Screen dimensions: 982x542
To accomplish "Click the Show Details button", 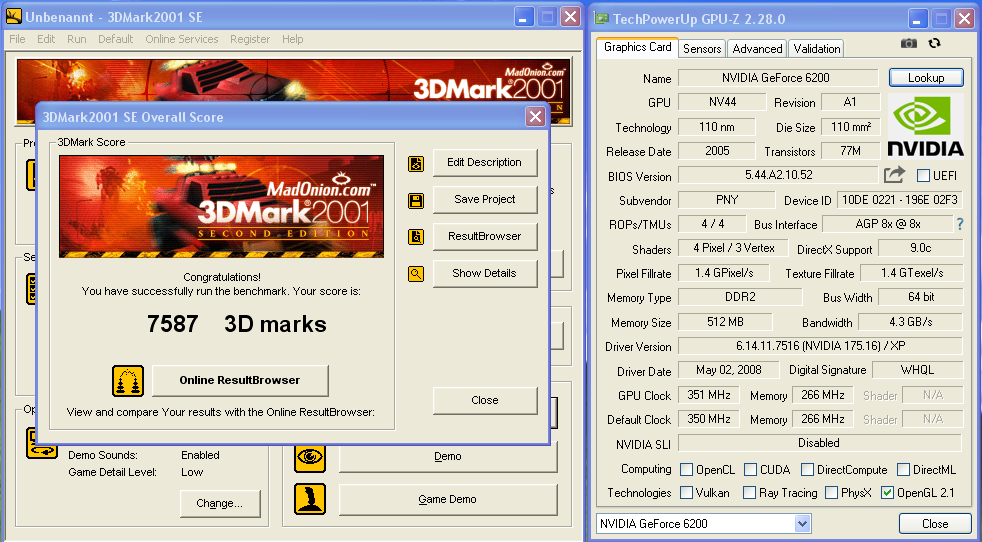I will pyautogui.click(x=485, y=273).
